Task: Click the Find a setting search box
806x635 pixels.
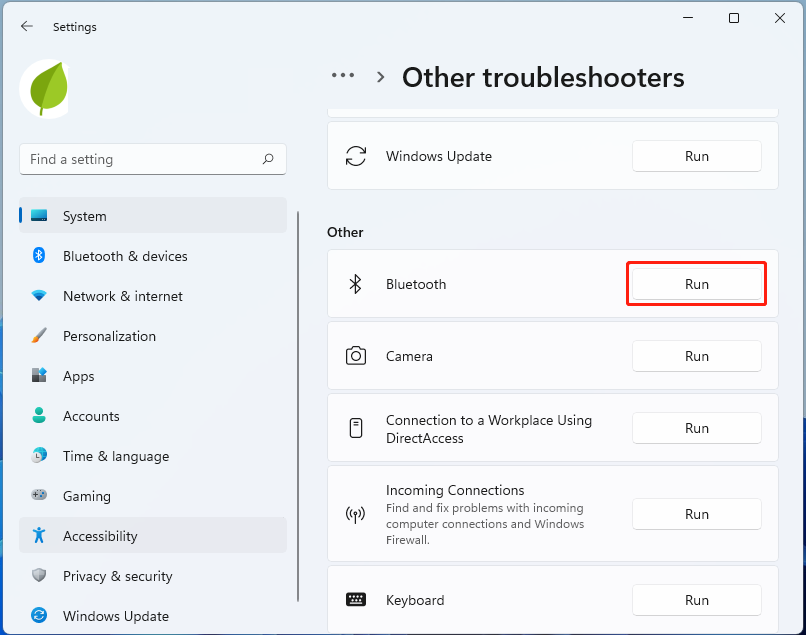Action: [x=153, y=159]
